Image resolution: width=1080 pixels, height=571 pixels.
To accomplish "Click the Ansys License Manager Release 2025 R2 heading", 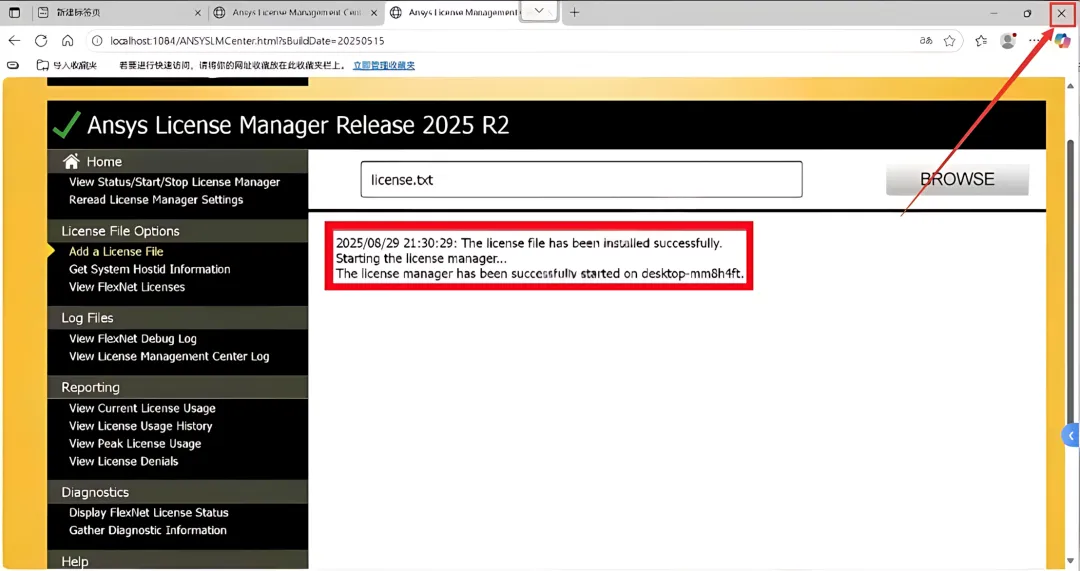I will click(x=298, y=125).
